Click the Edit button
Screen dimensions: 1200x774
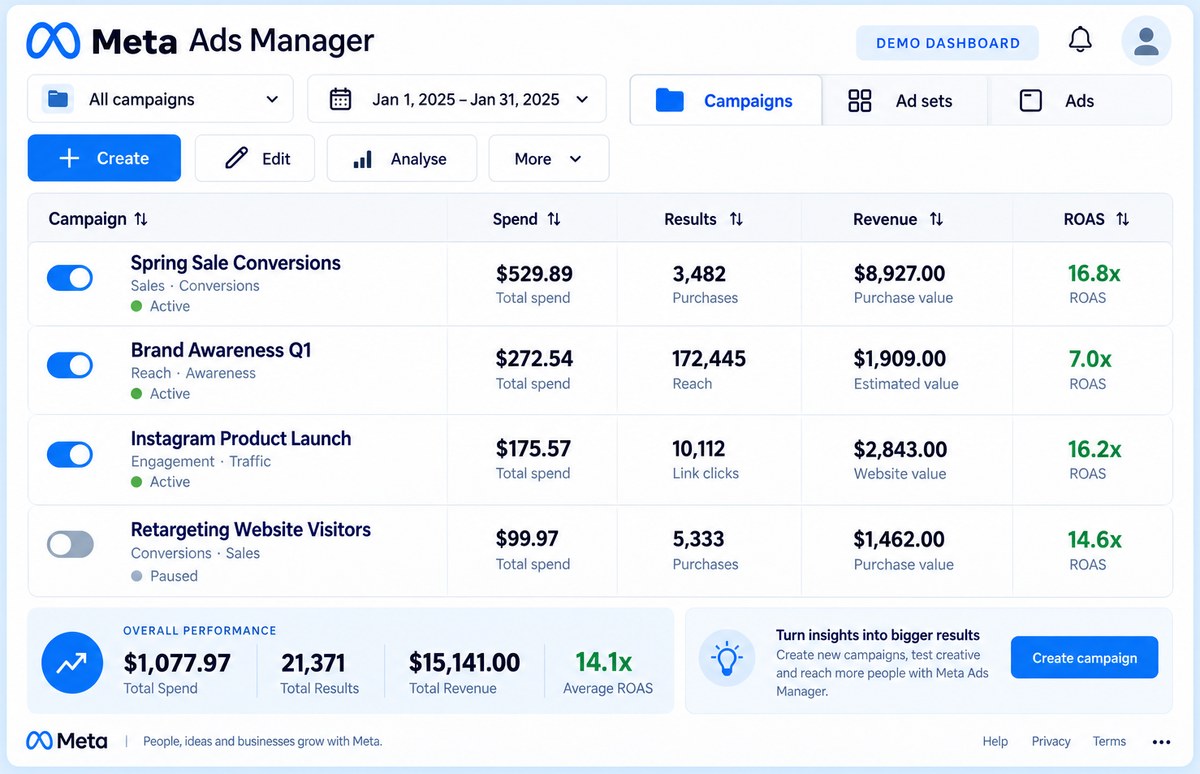[x=255, y=159]
